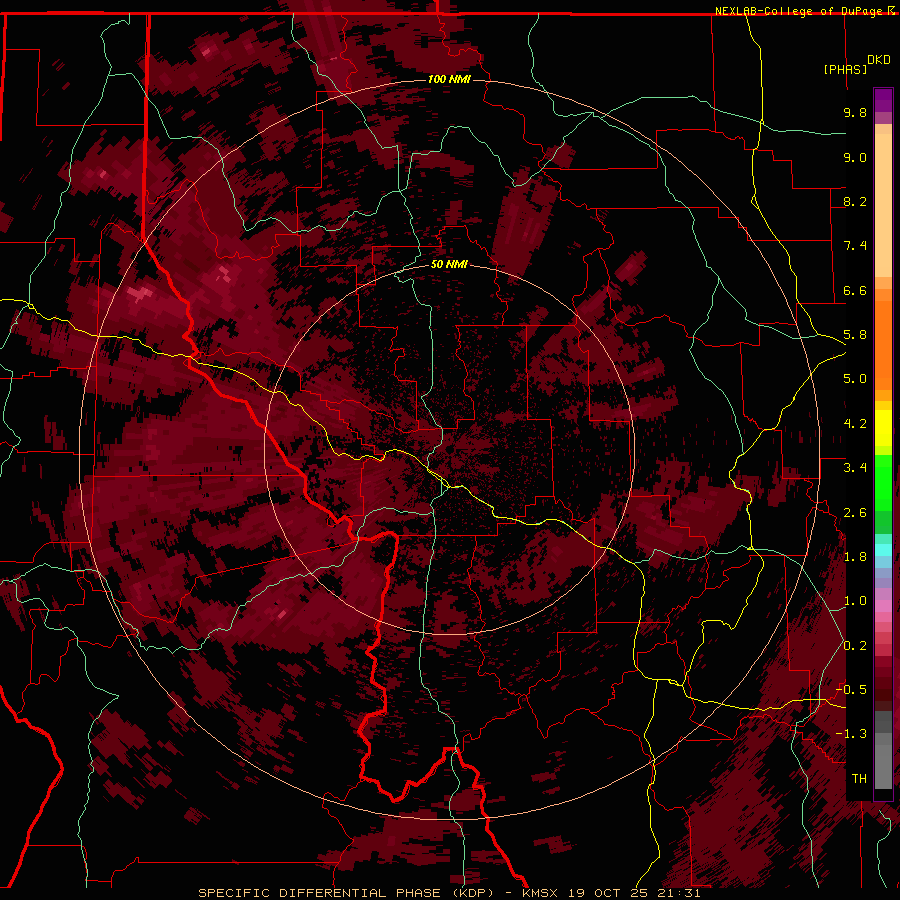Click the 5.0 legend value
This screenshot has width=900, height=900.
(x=855, y=379)
